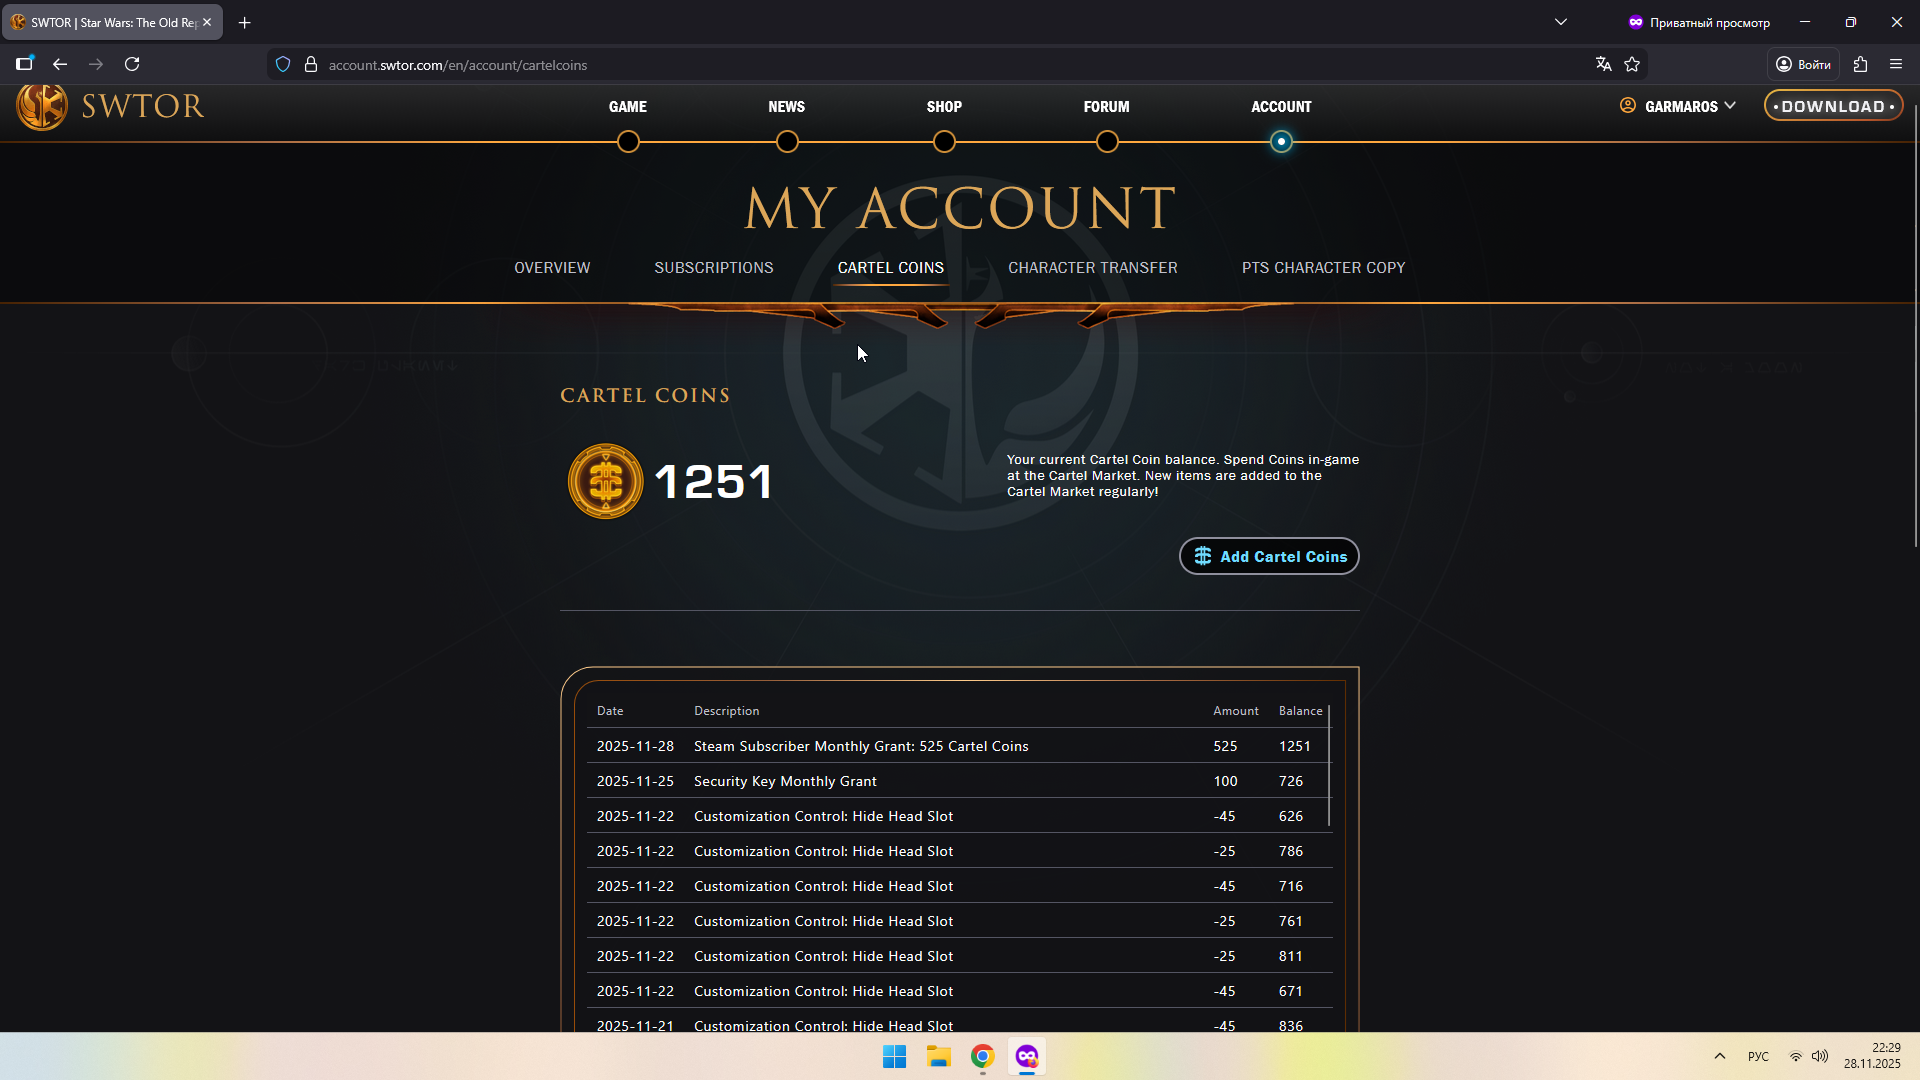Viewport: 1920px width, 1080px height.
Task: Open browser extensions puzzle icon
Action: pos(1860,64)
